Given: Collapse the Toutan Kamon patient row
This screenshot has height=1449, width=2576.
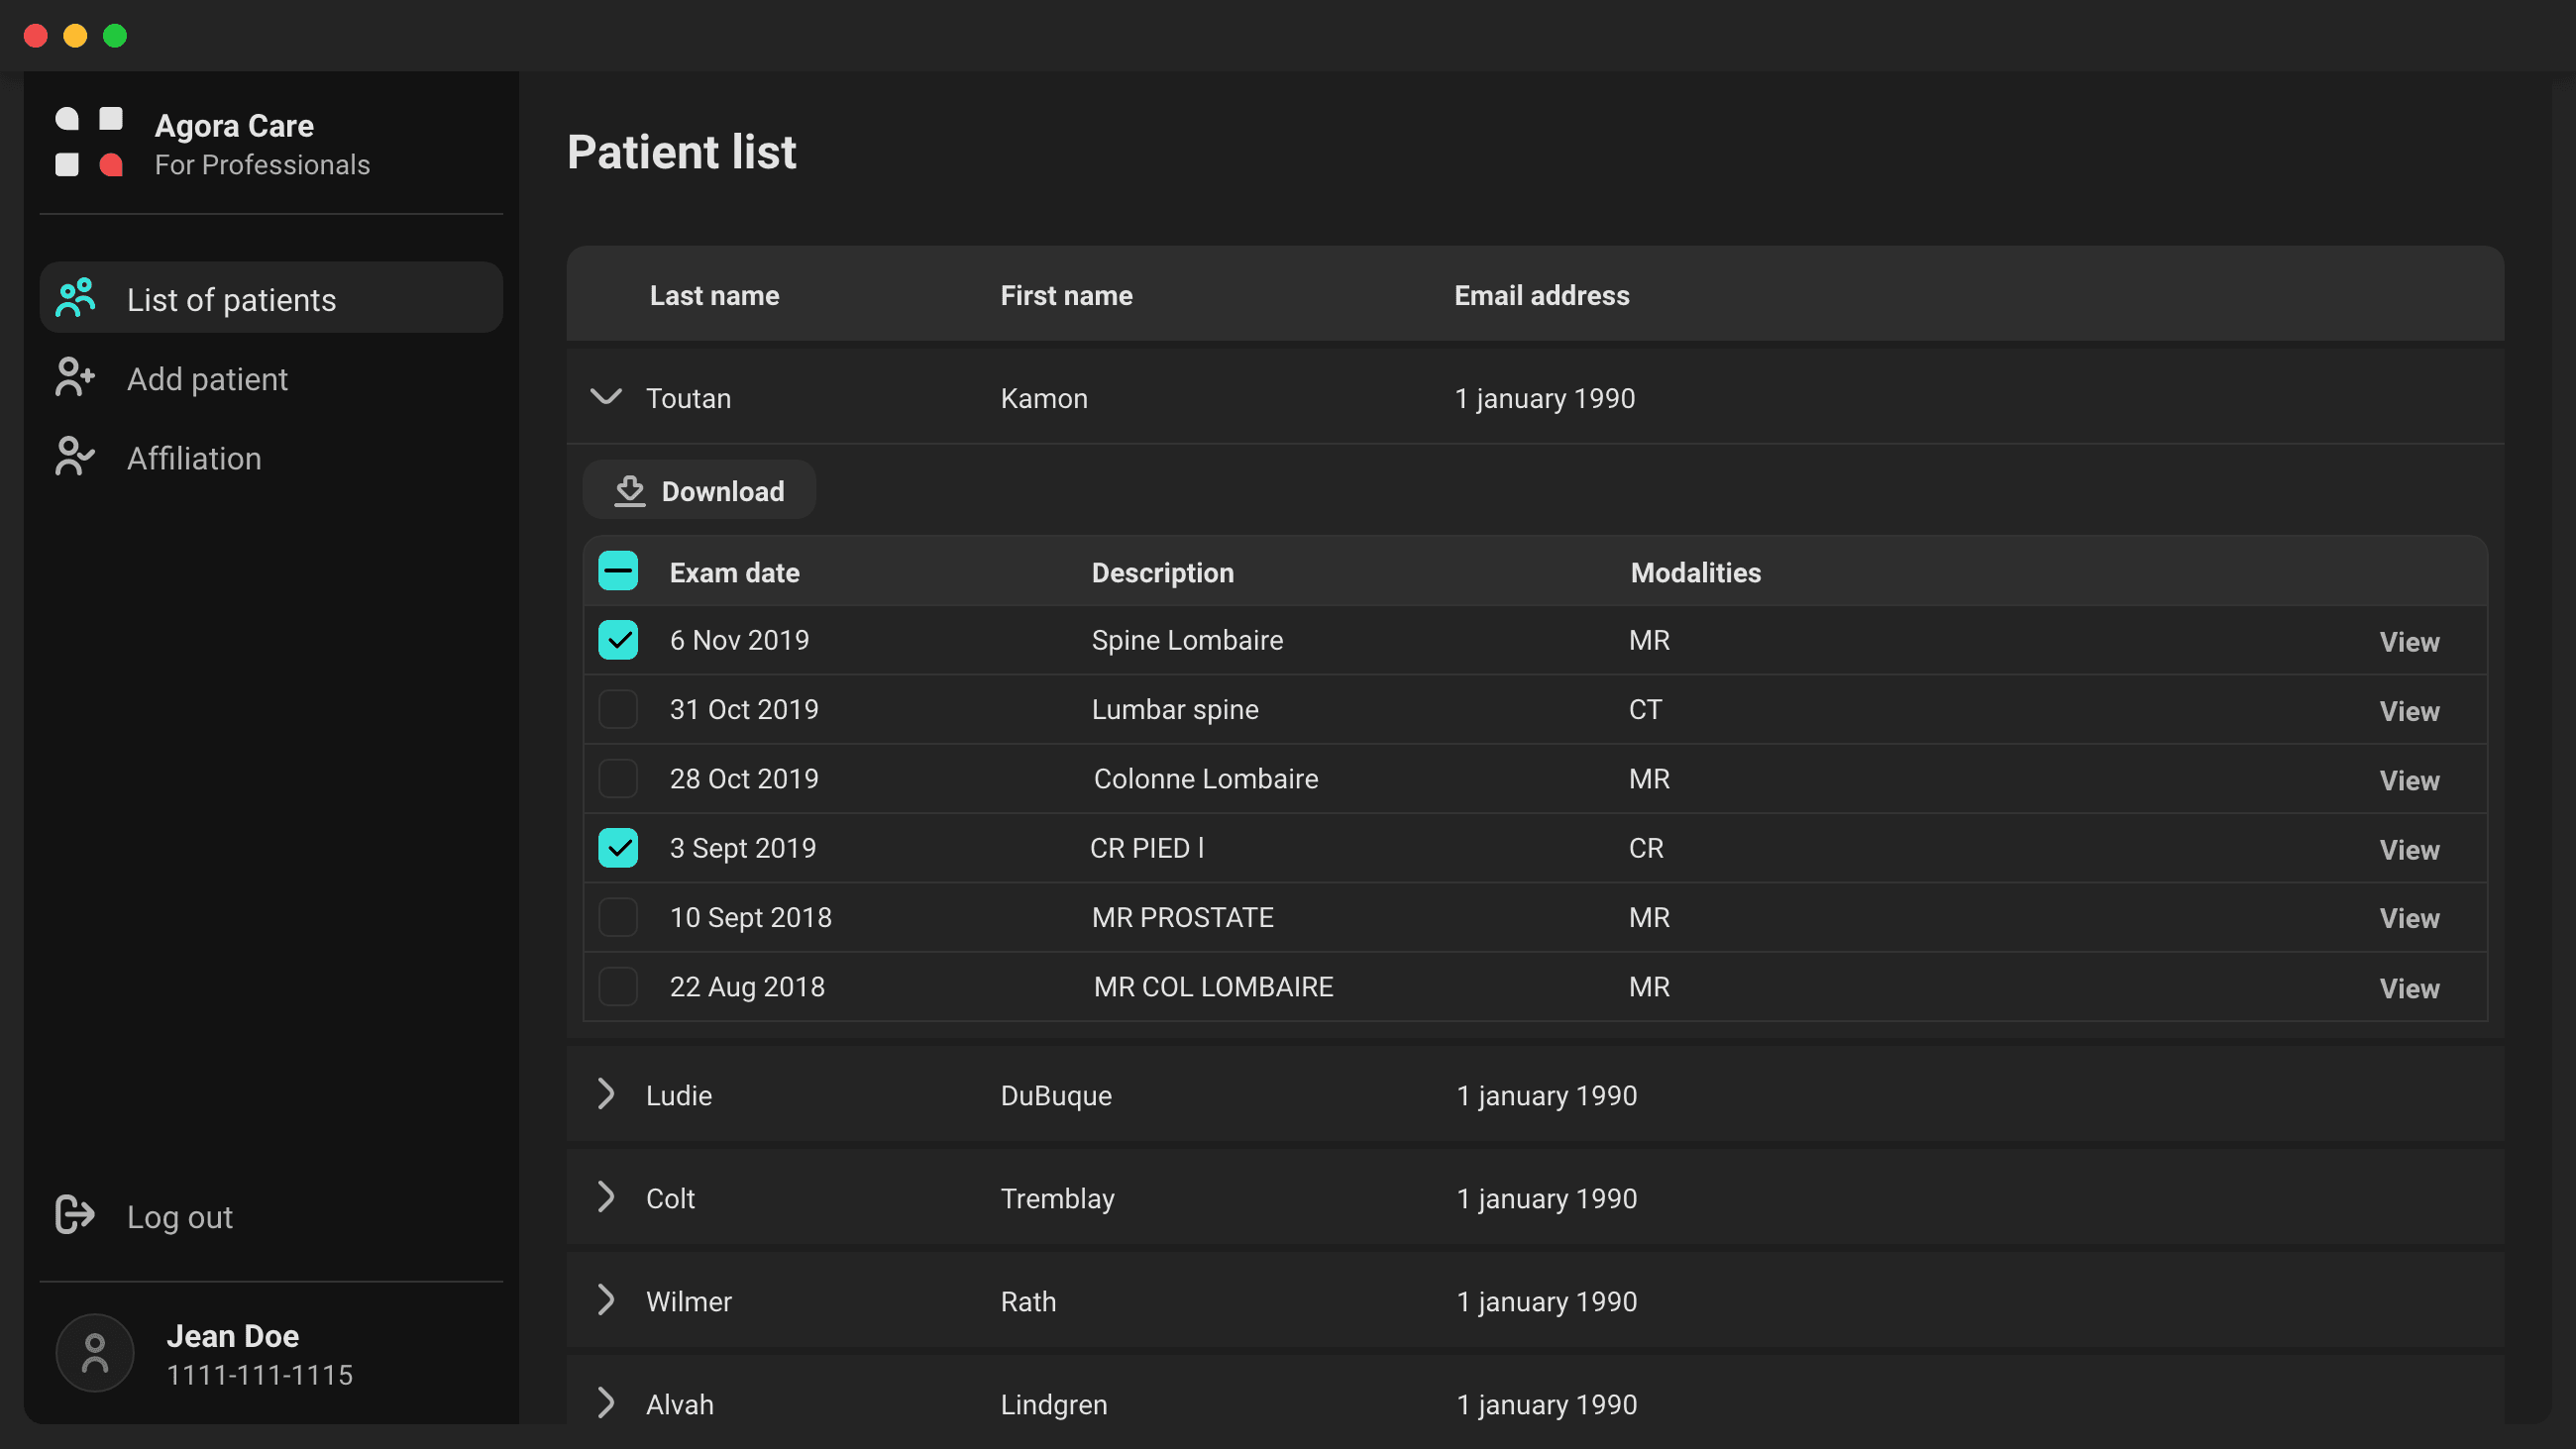Looking at the screenshot, I should (606, 397).
